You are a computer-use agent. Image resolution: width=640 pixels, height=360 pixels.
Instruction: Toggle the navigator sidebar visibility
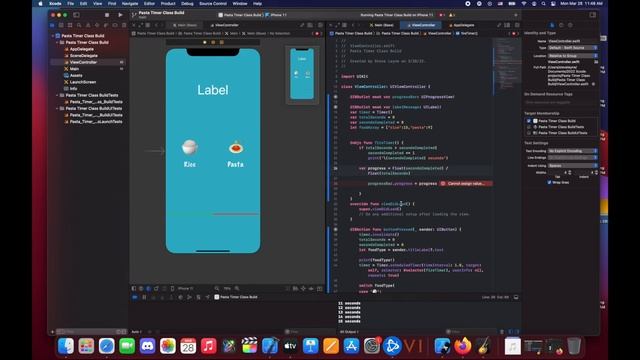pos(76,15)
